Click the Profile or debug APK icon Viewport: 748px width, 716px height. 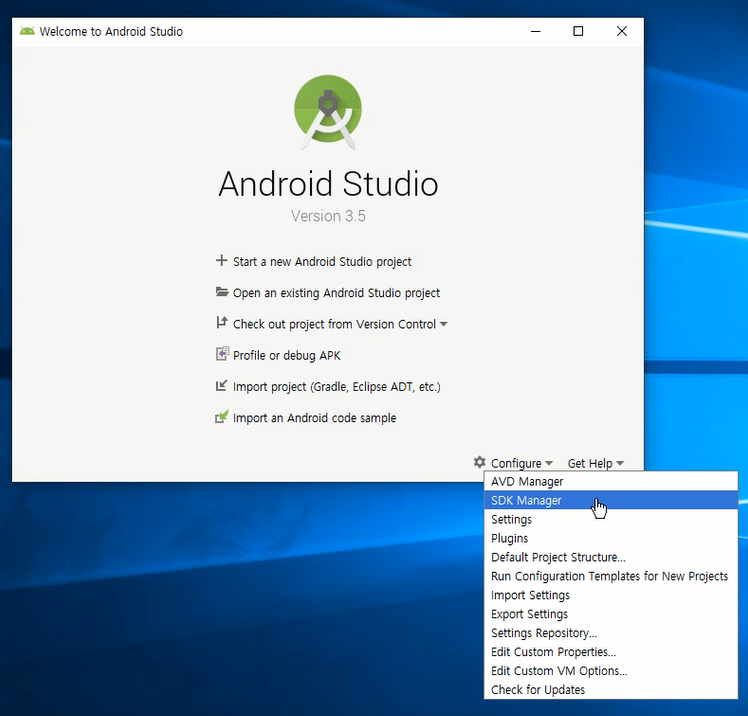(222, 354)
